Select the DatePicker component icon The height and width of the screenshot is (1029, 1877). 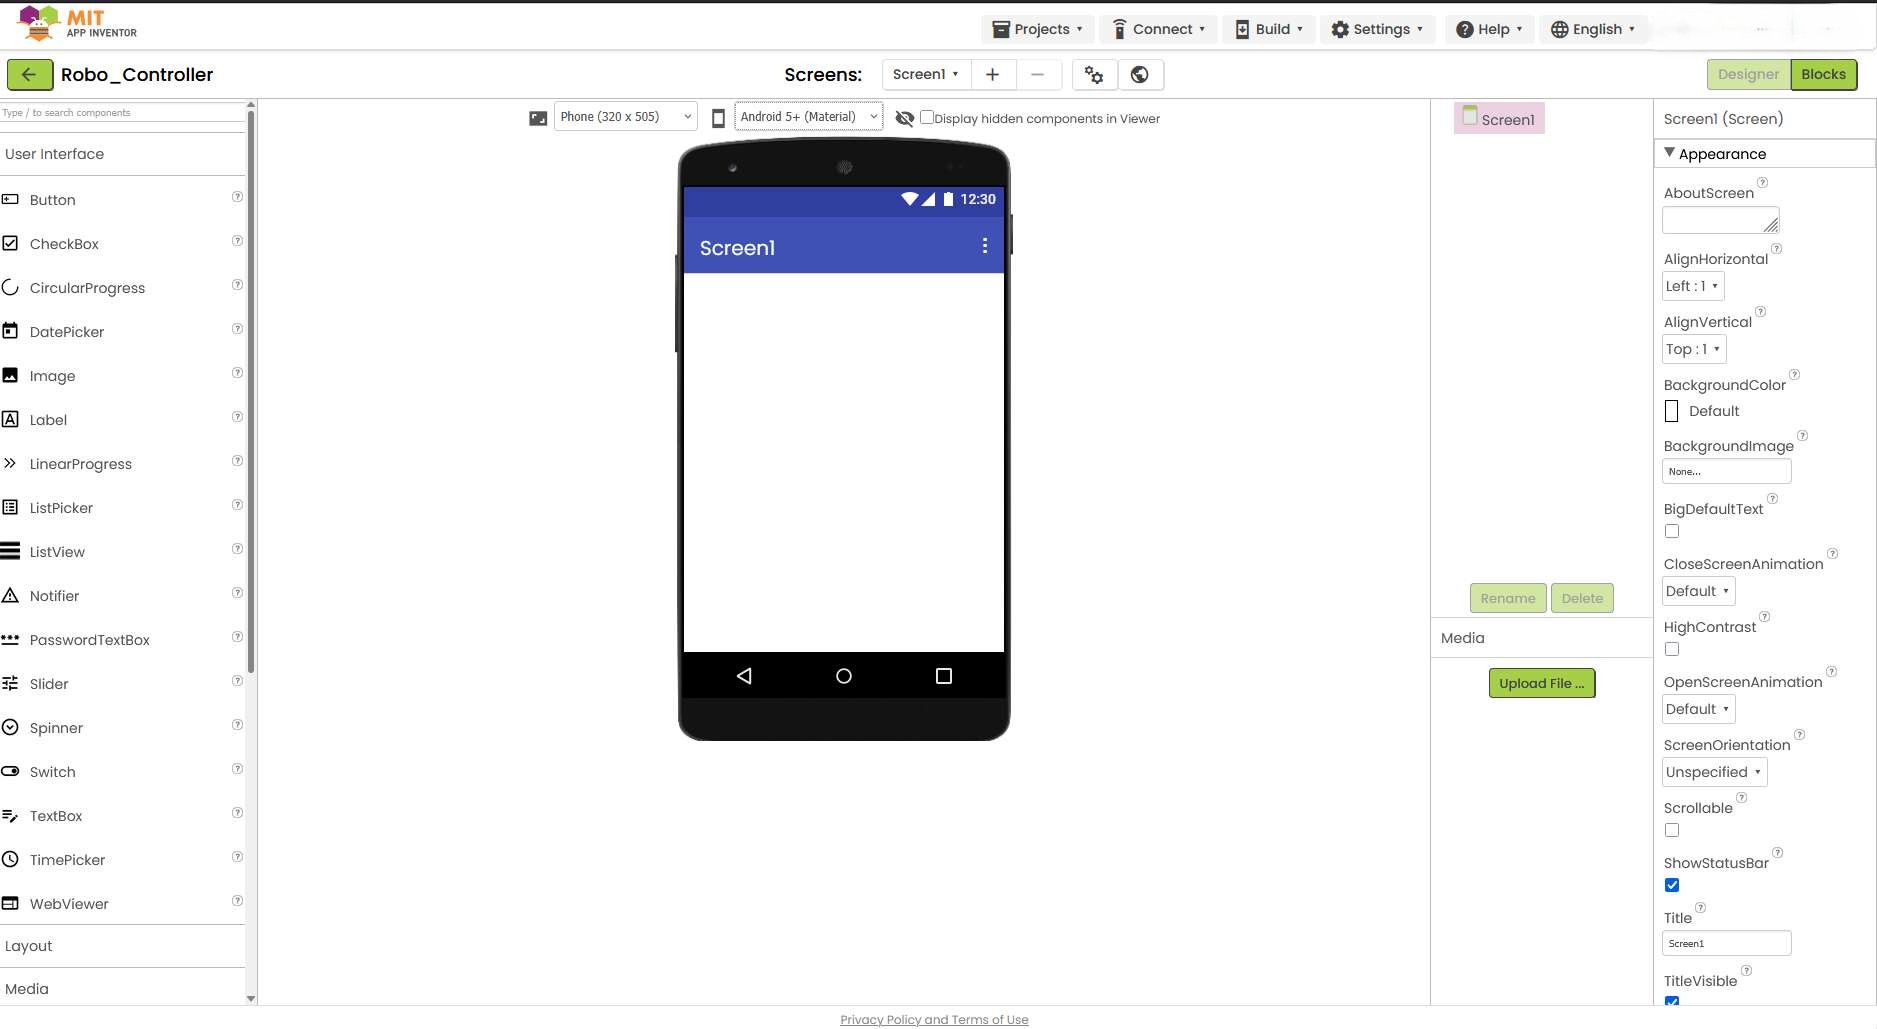tap(11, 331)
